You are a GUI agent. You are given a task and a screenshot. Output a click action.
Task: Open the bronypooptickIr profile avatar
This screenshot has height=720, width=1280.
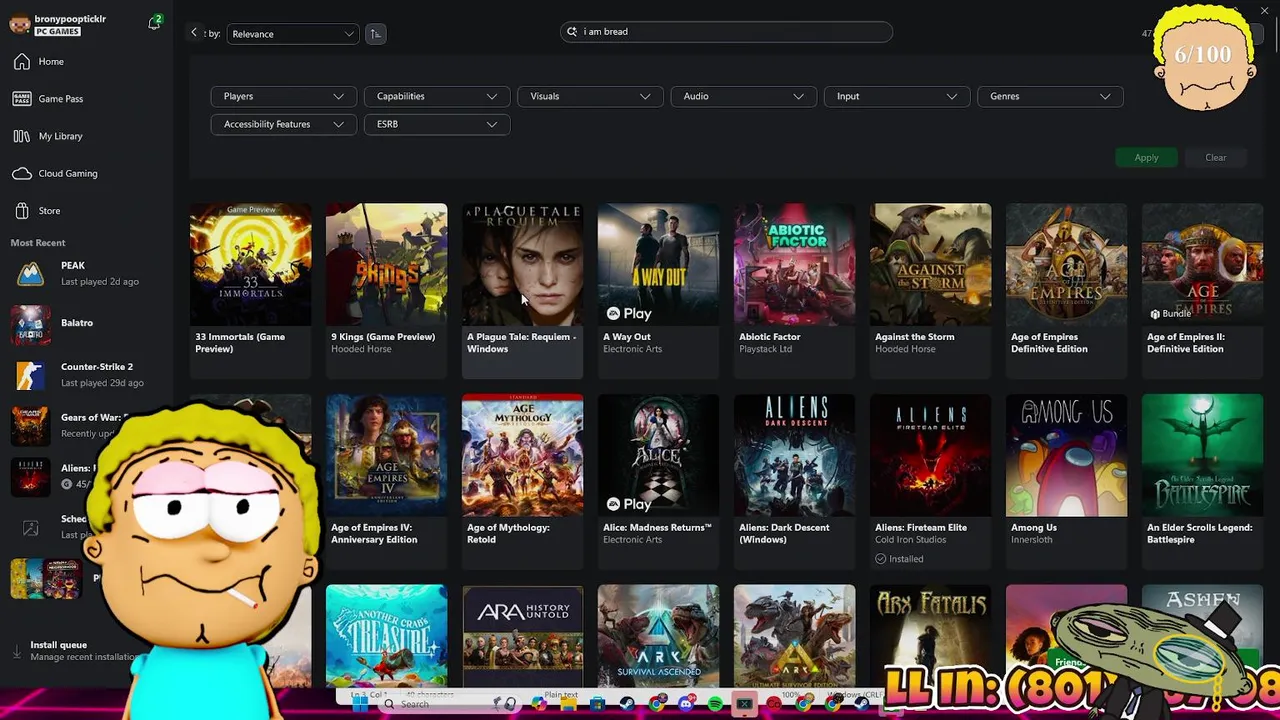pos(20,24)
